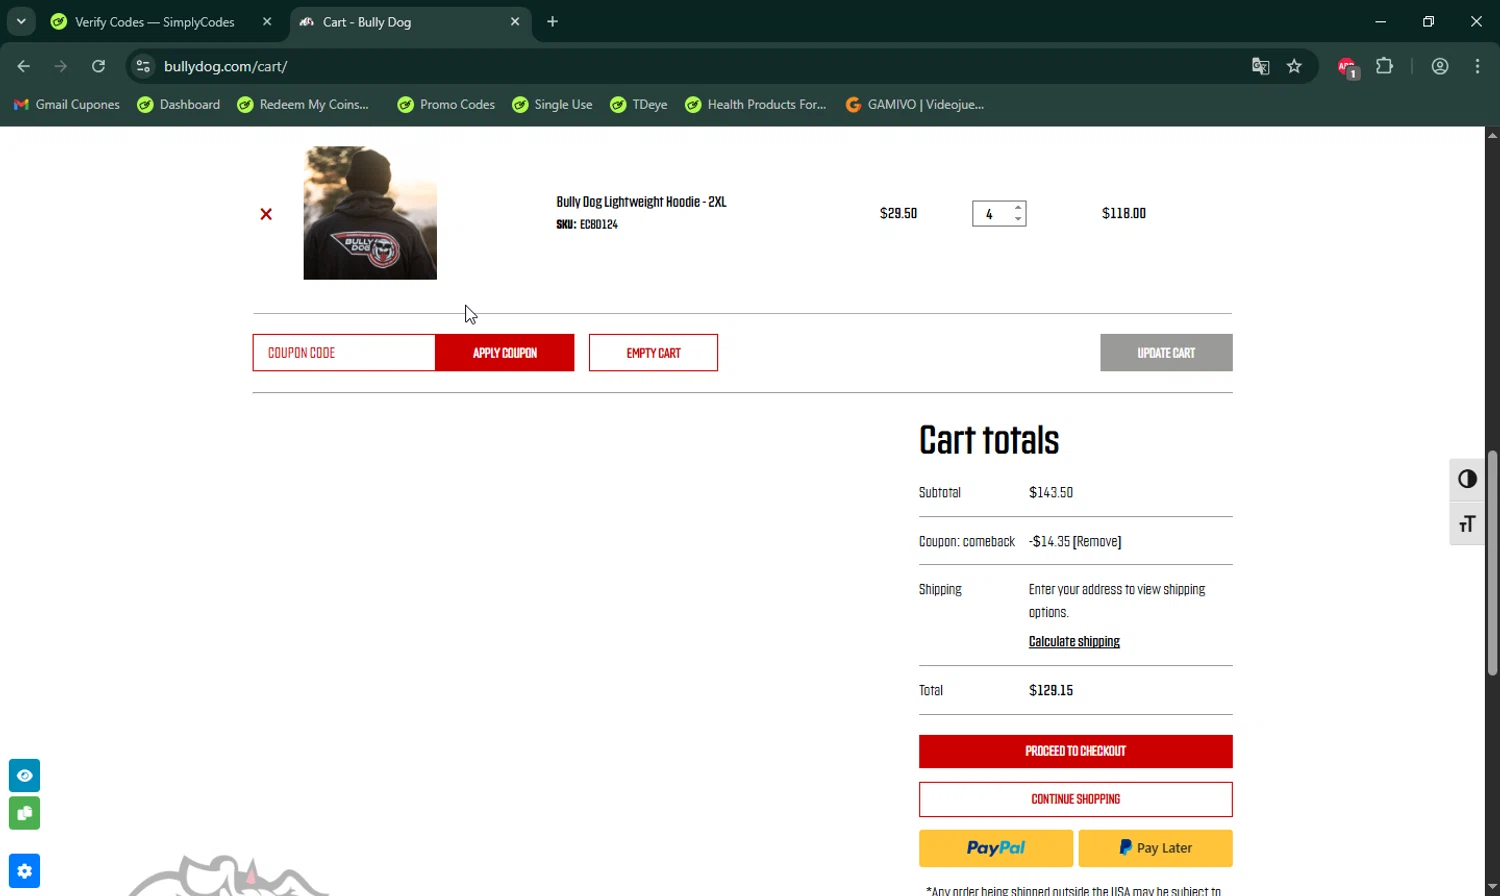Open TDeye bookmark
The width and height of the screenshot is (1500, 896).
click(x=639, y=104)
